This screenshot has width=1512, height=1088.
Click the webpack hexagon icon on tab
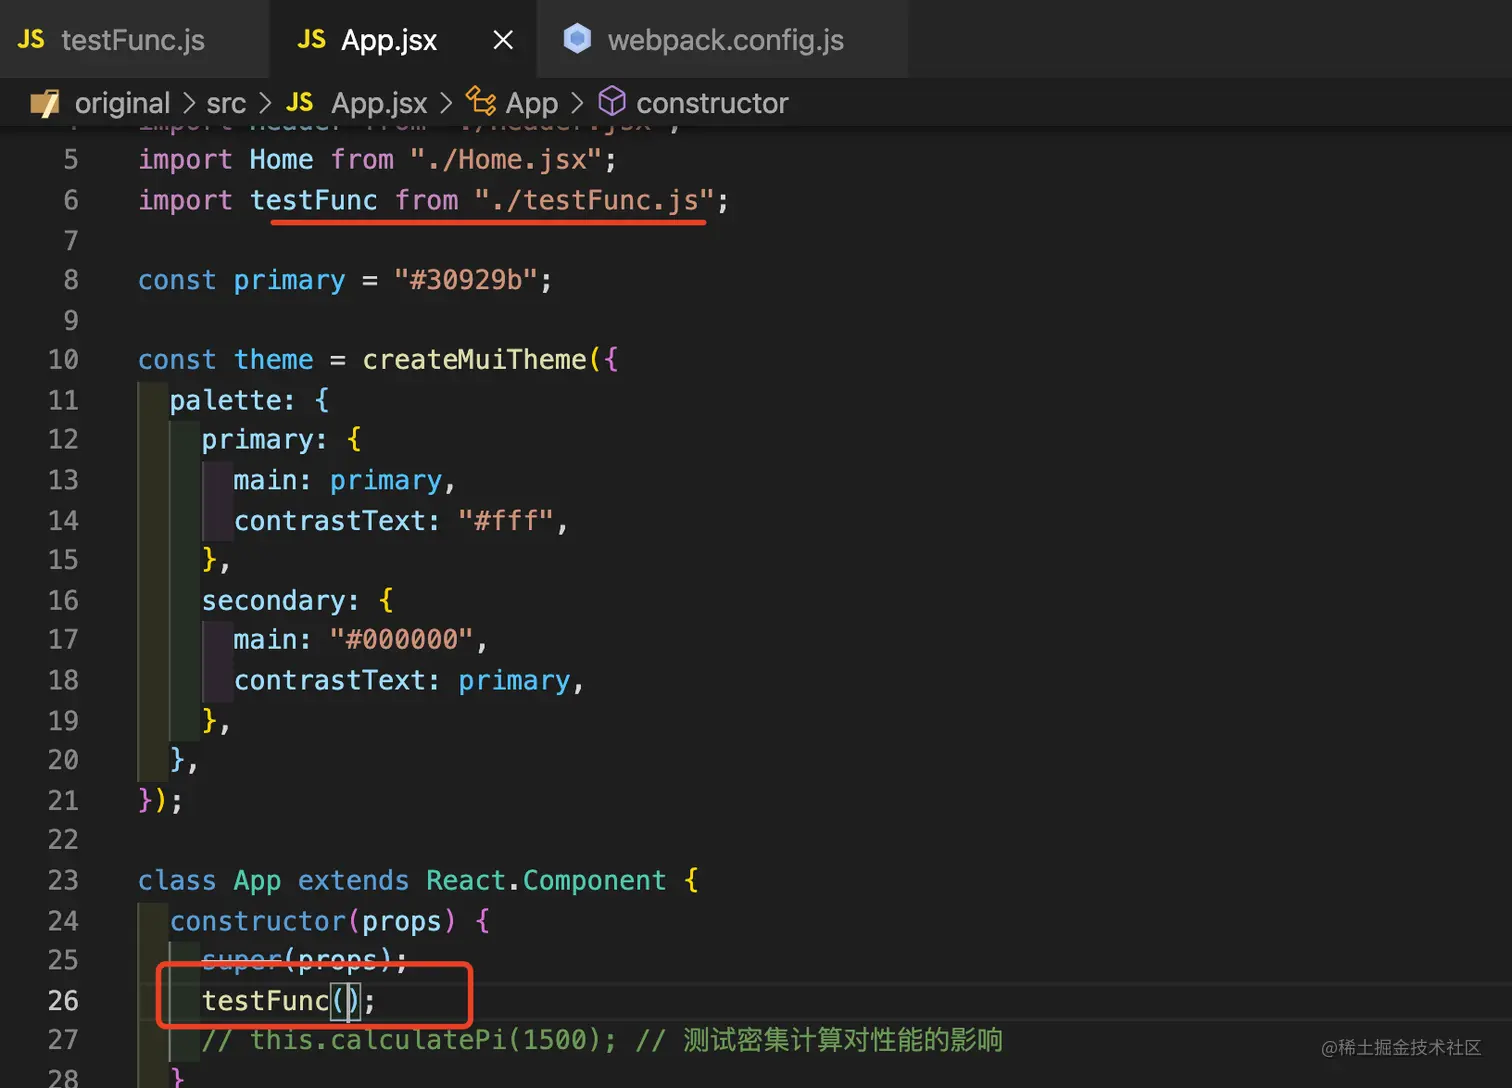(577, 39)
